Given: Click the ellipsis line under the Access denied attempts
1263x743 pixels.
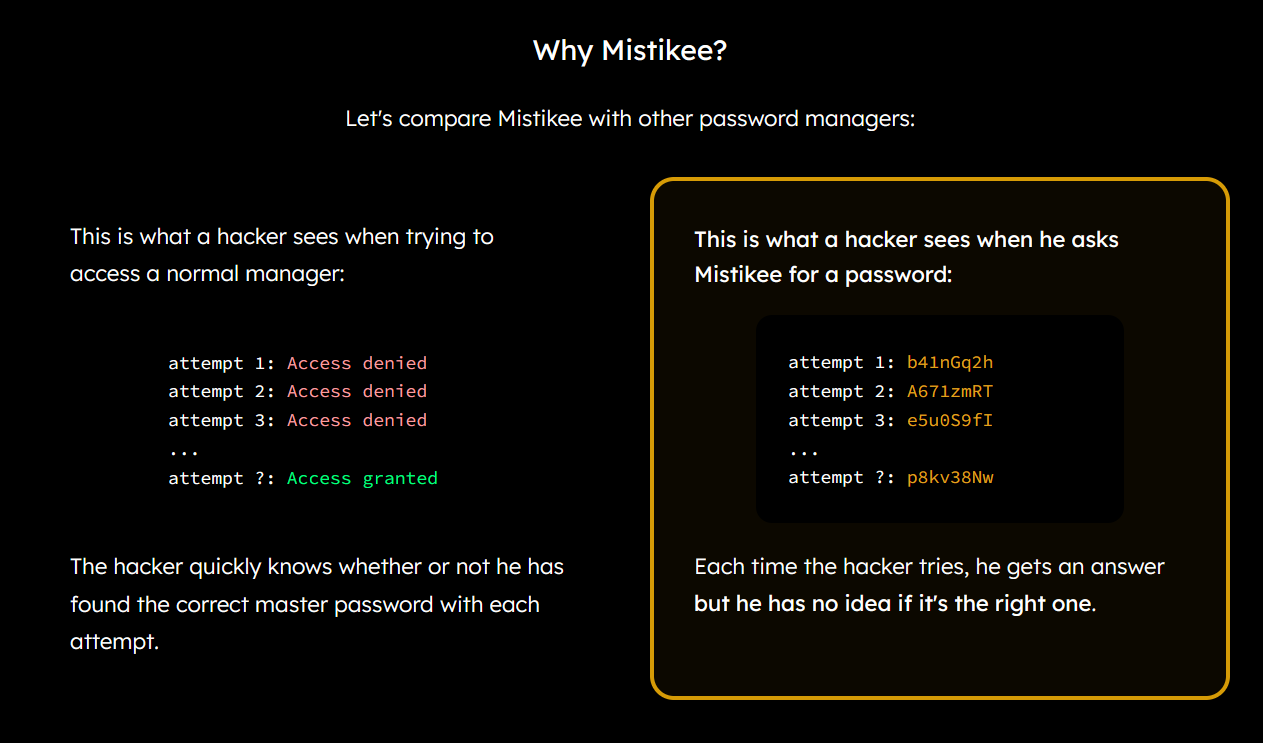Looking at the screenshot, I should tap(184, 450).
